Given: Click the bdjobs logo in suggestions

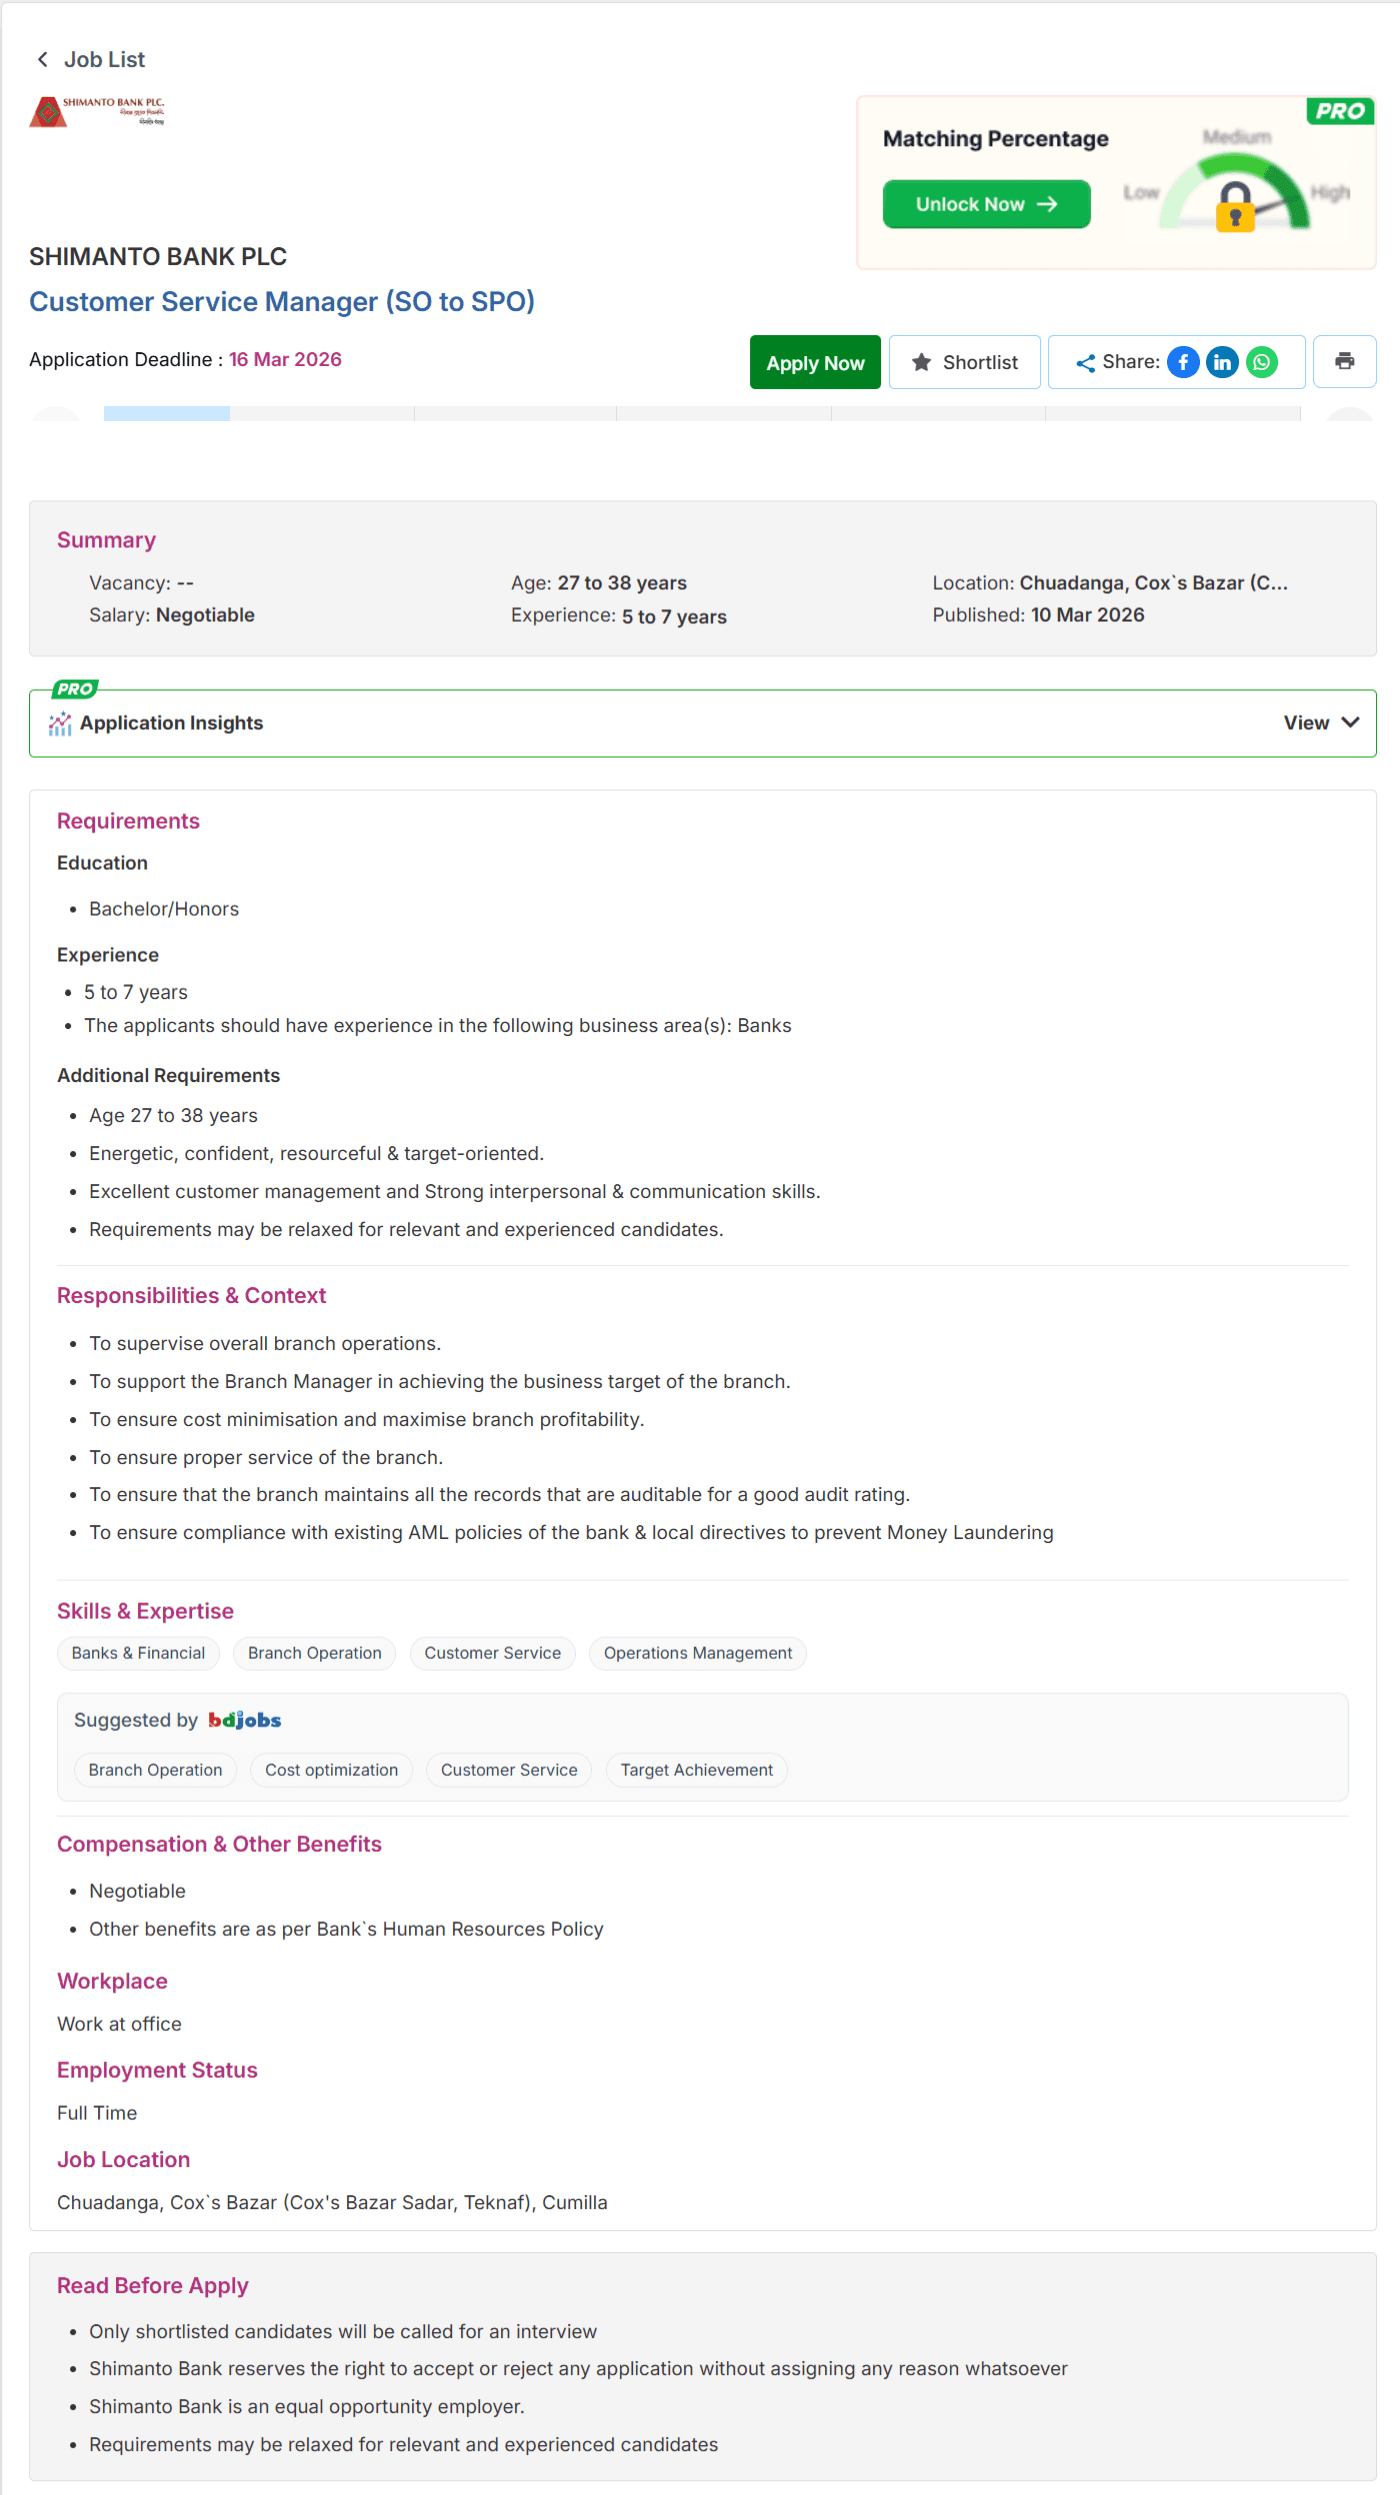Looking at the screenshot, I should [245, 1720].
